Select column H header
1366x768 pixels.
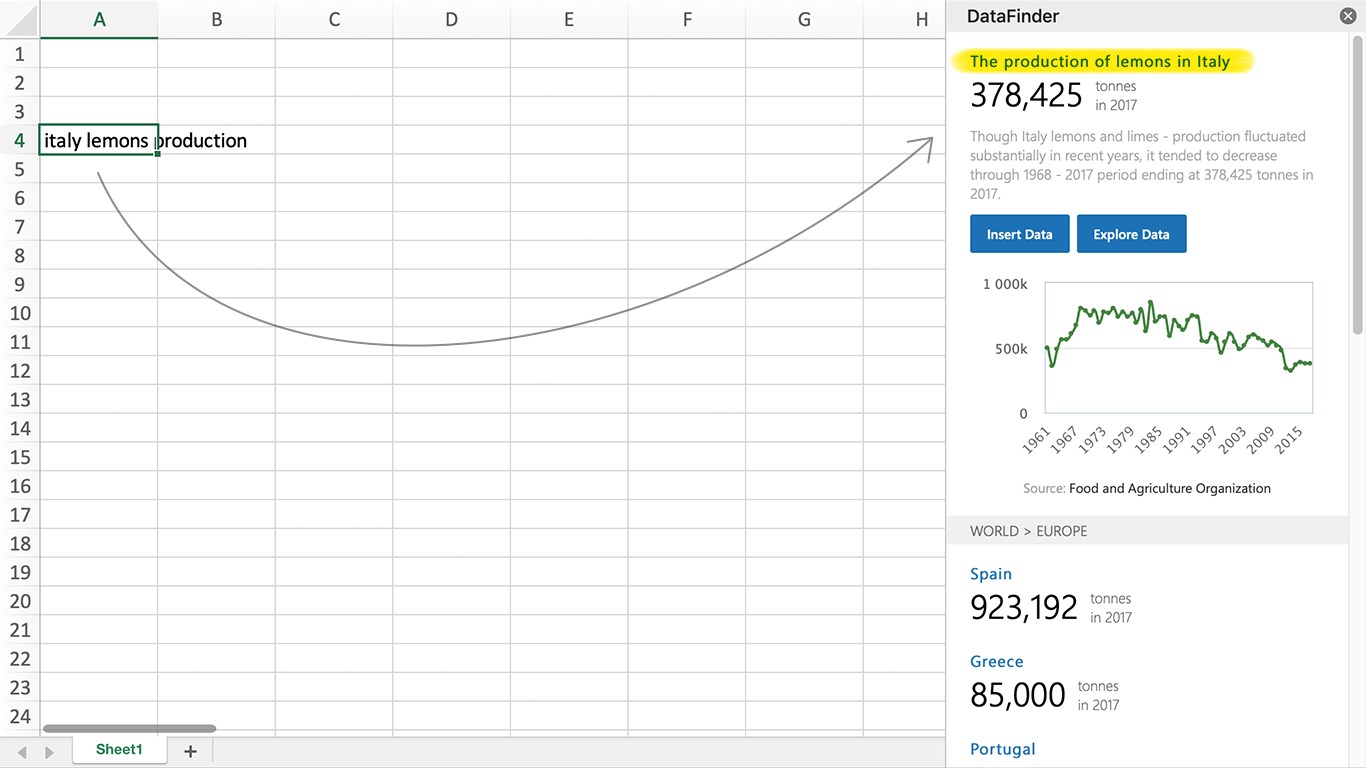pyautogui.click(x=905, y=19)
